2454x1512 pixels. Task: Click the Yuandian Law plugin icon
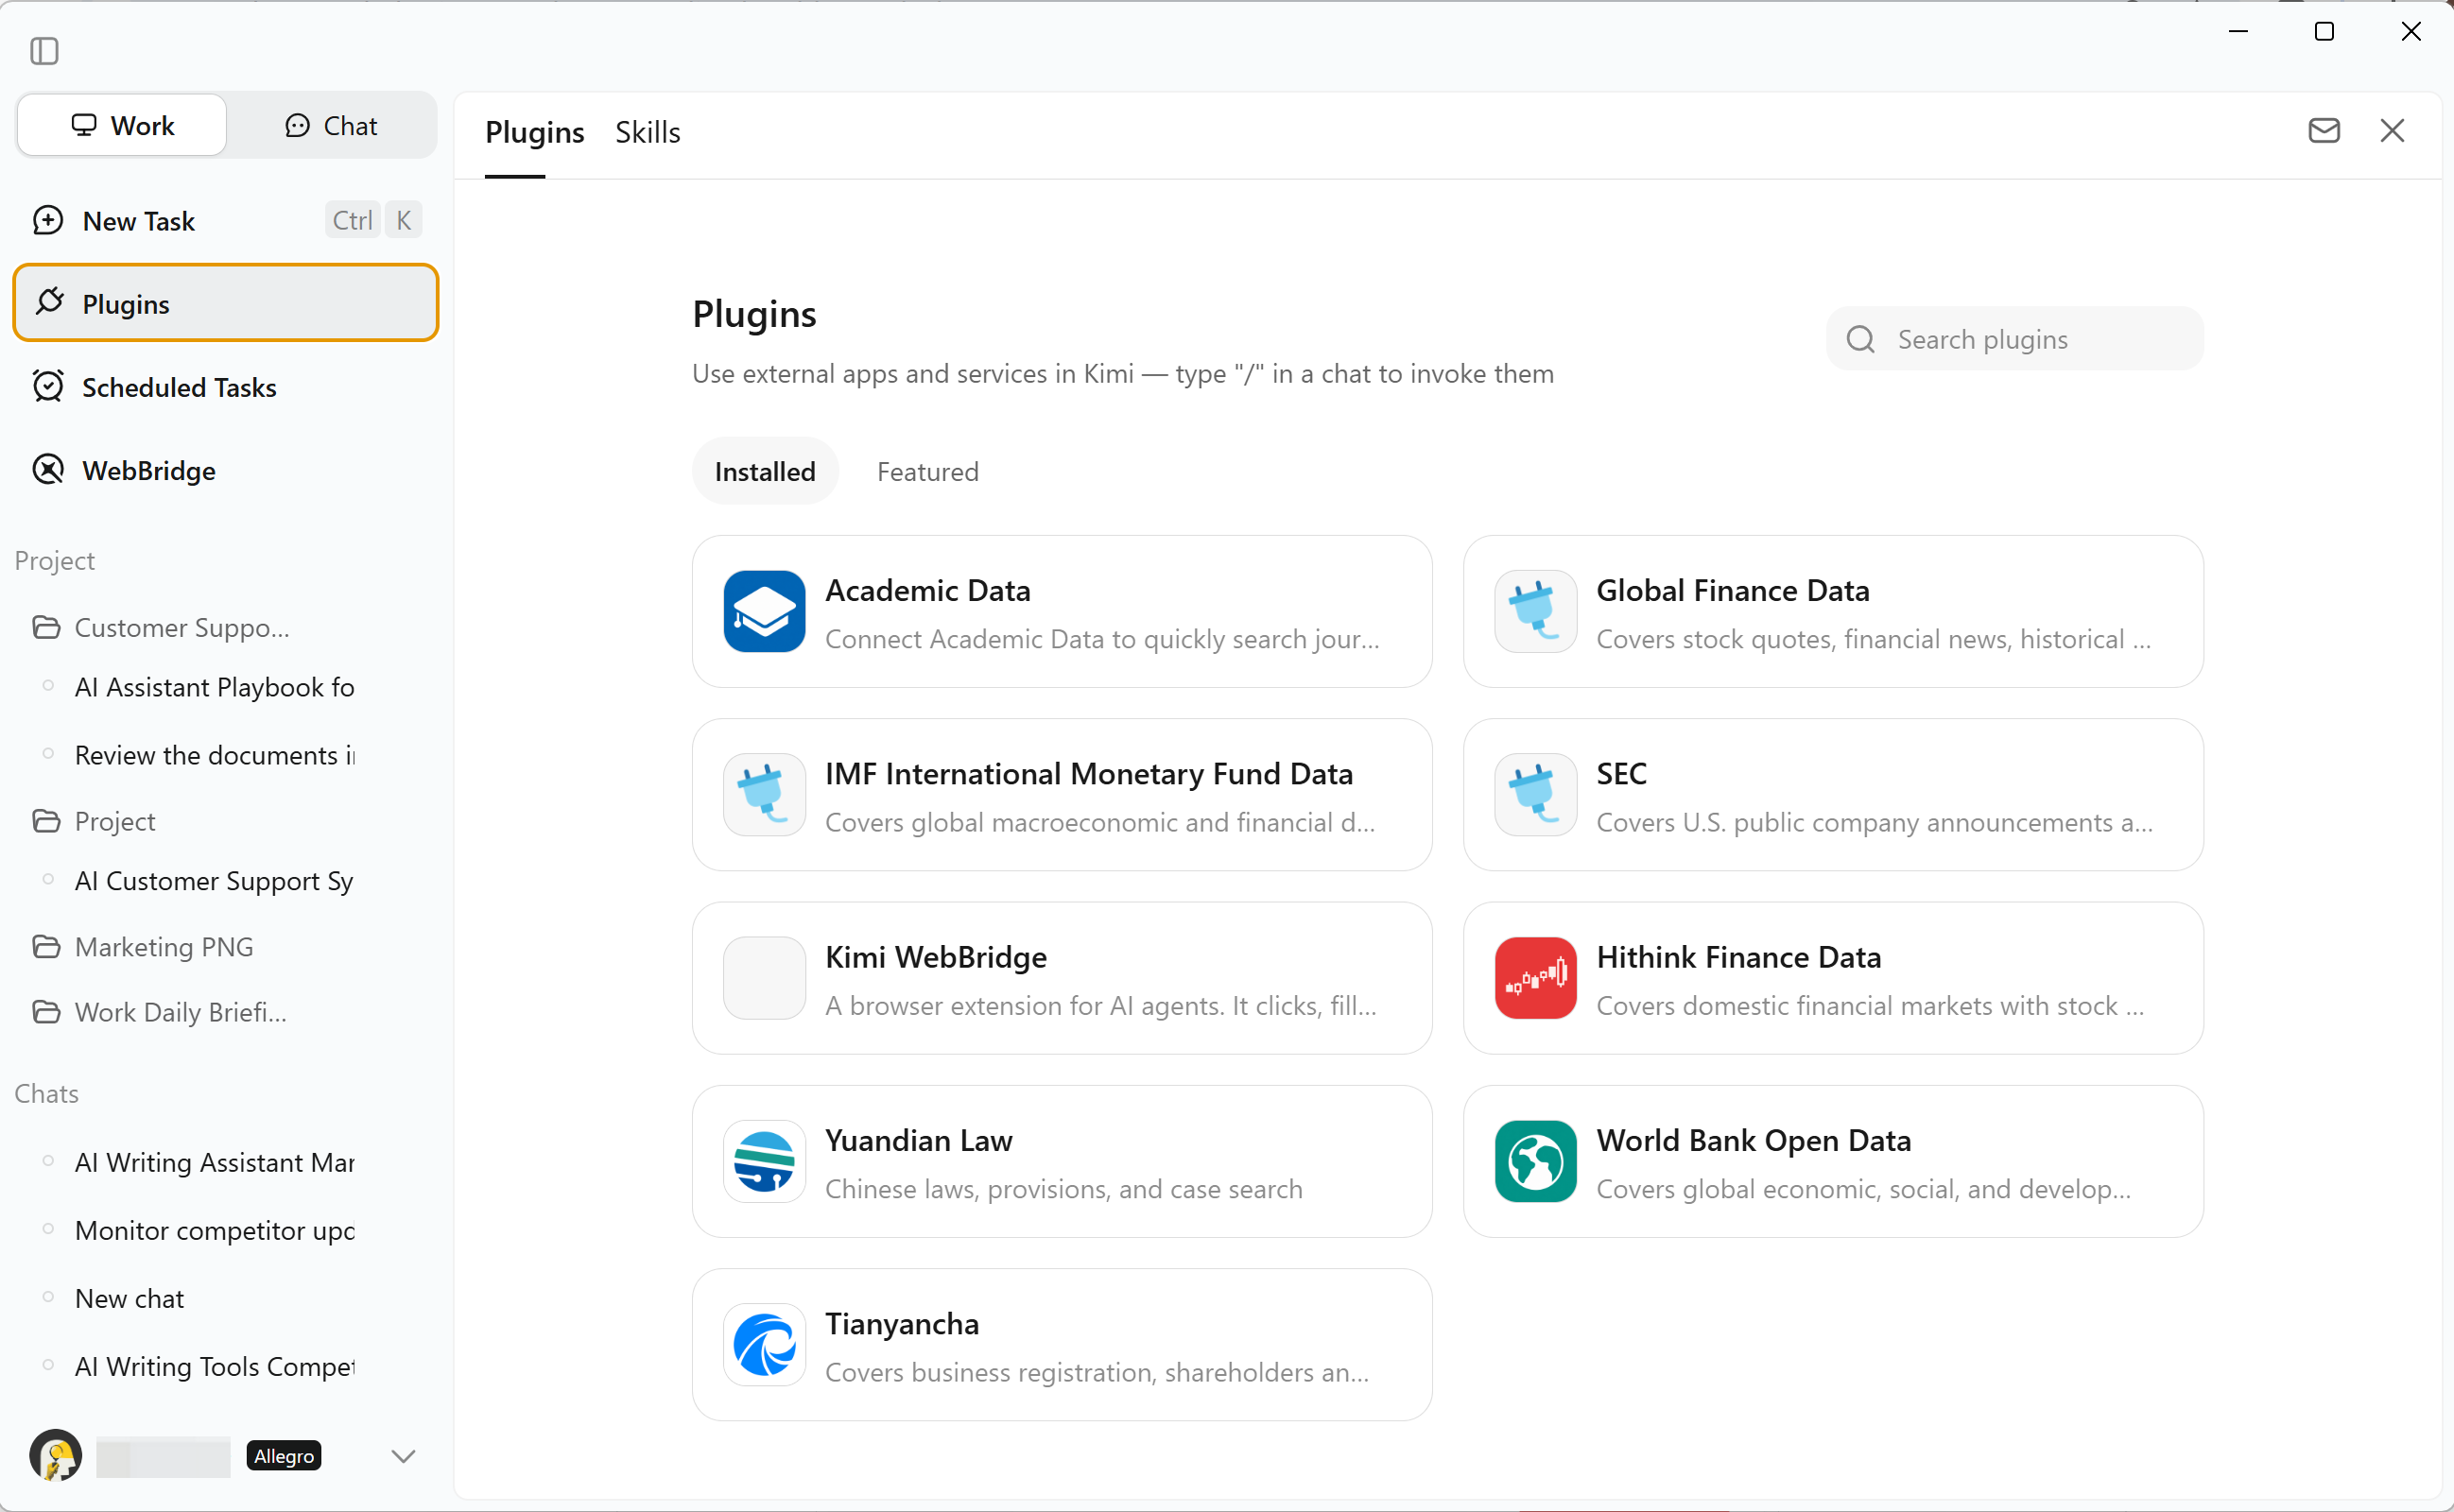764,1161
